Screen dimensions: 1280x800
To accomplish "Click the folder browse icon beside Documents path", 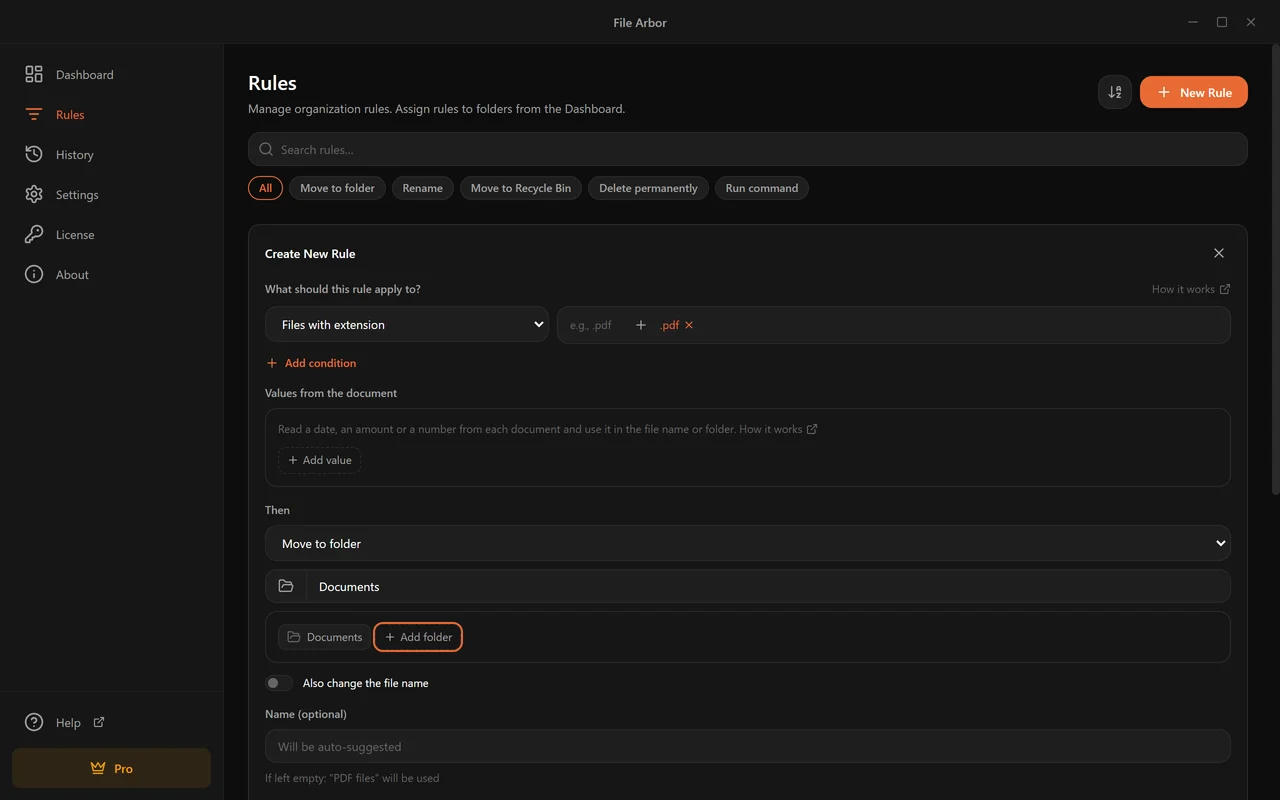I will [286, 586].
